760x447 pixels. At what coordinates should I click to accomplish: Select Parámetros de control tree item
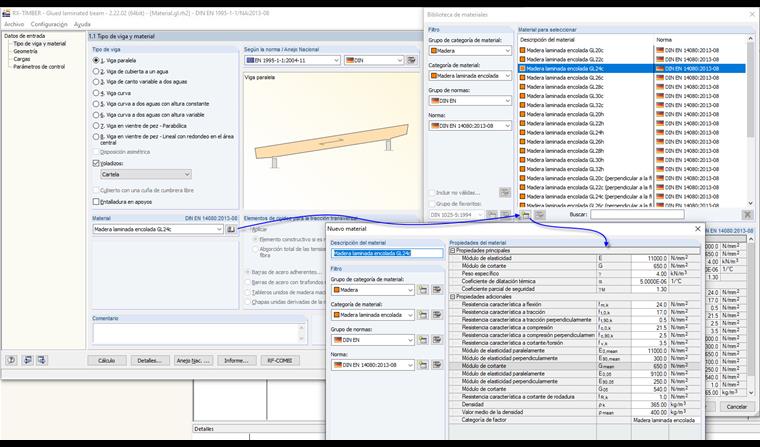click(39, 67)
